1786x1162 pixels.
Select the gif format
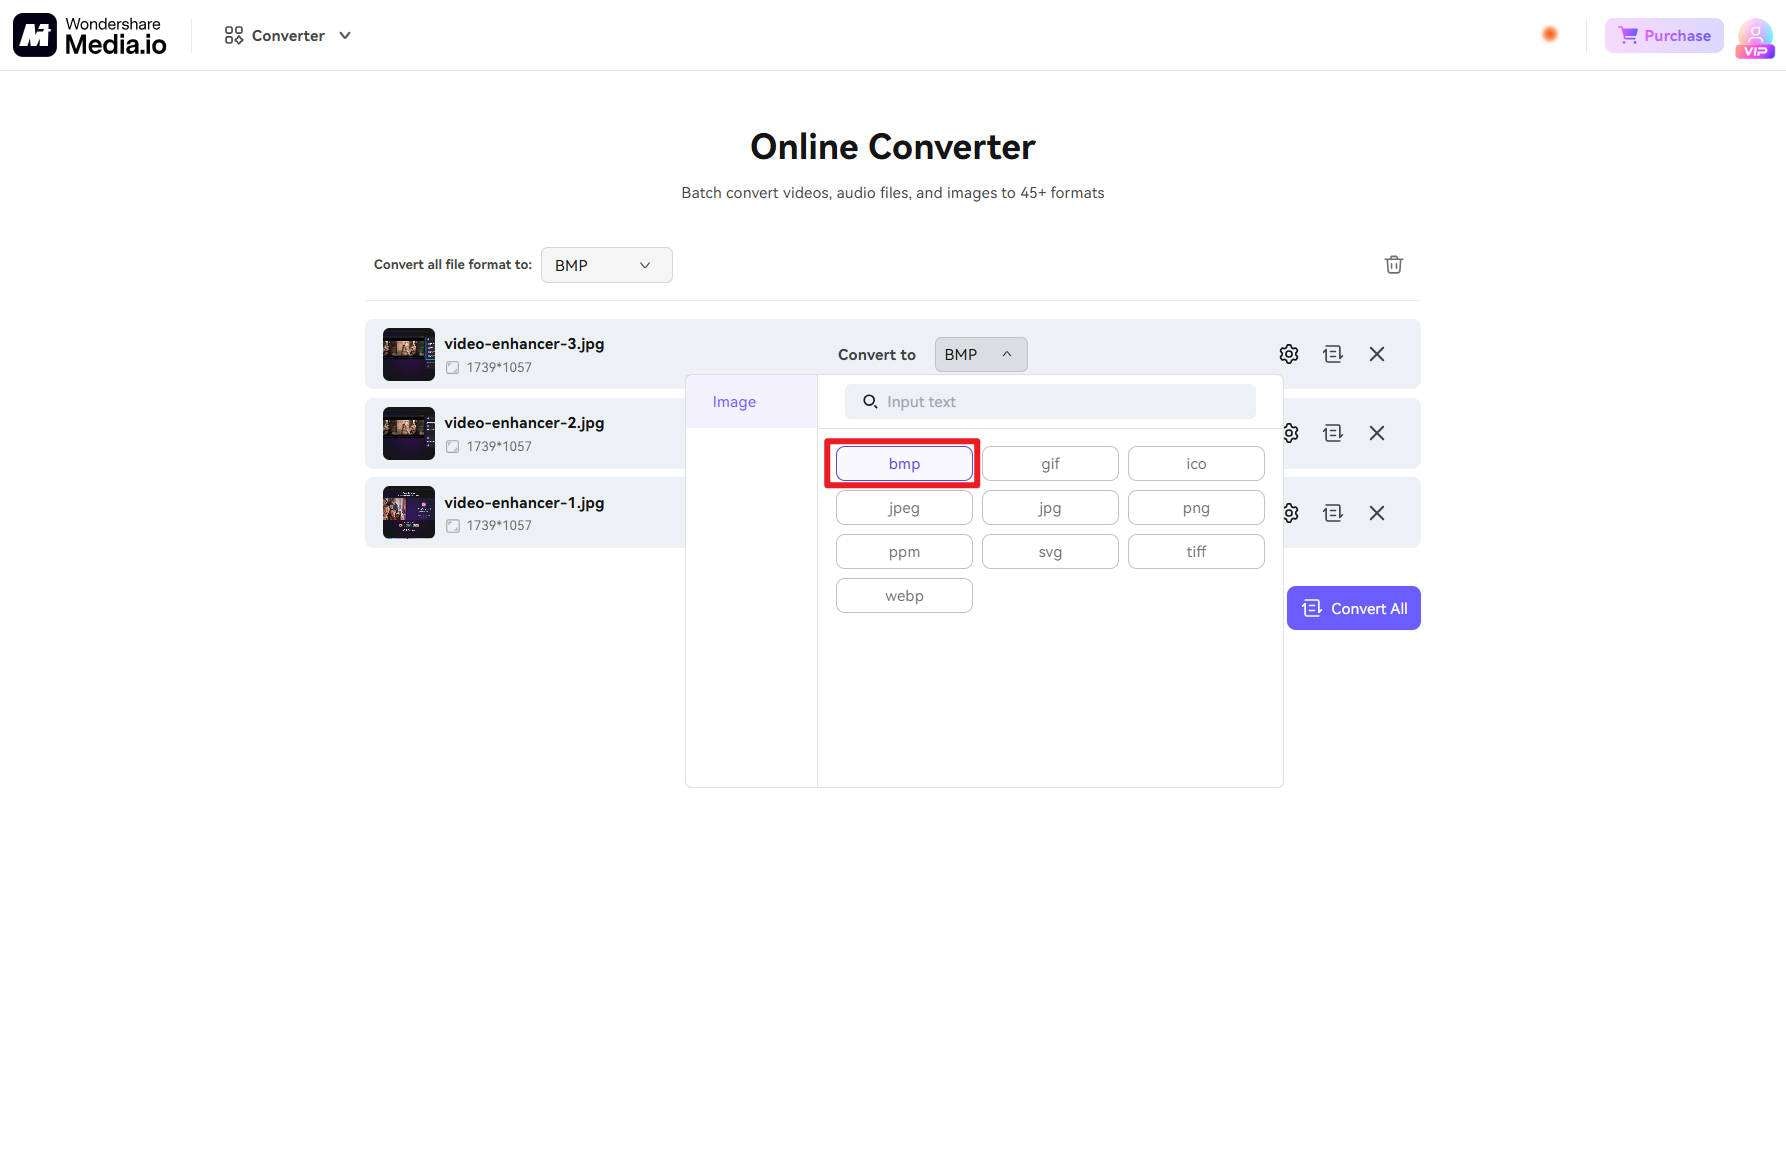pyautogui.click(x=1050, y=464)
